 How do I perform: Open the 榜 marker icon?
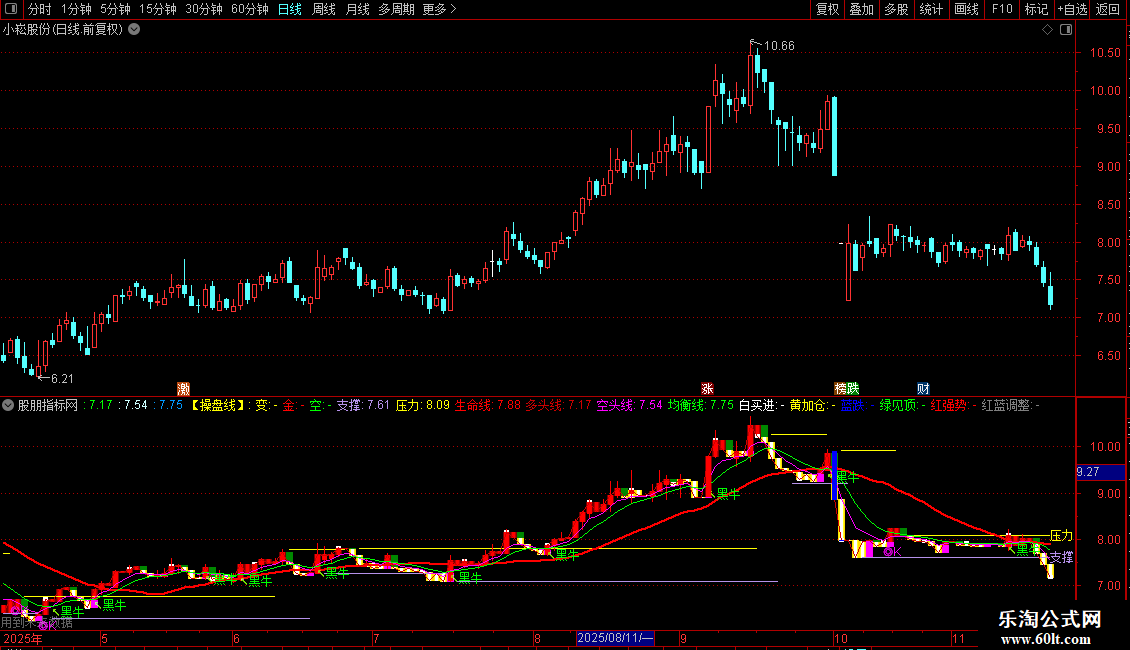pyautogui.click(x=840, y=388)
